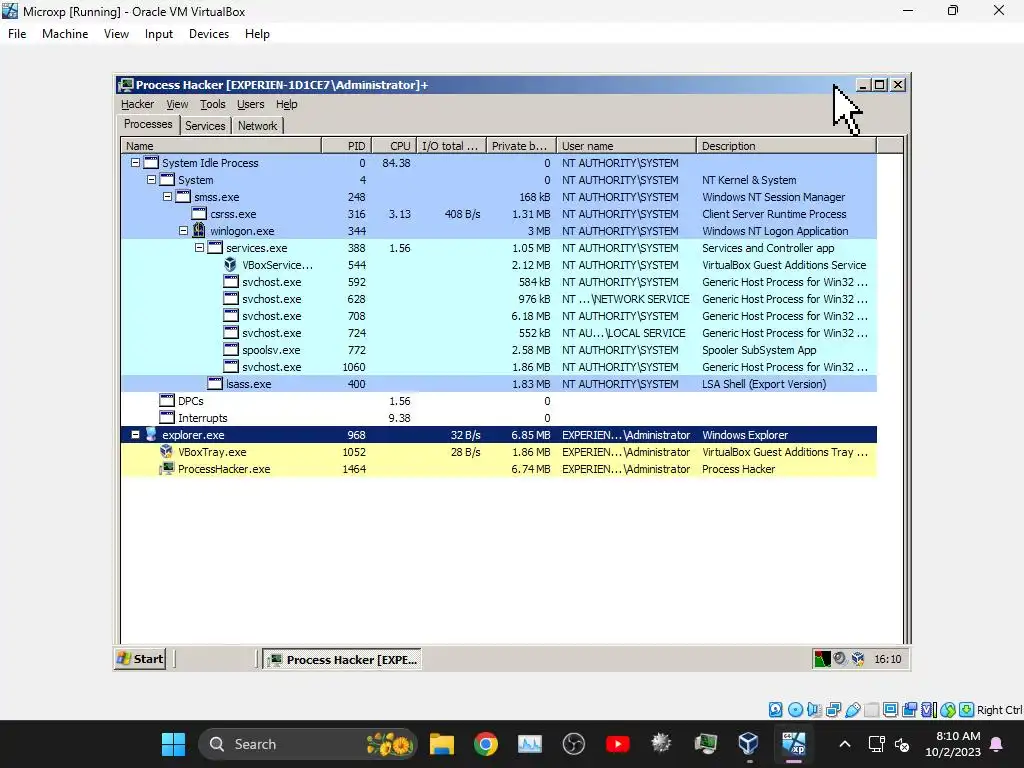
Task: Open the View menu in Process Hacker
Action: coord(177,104)
